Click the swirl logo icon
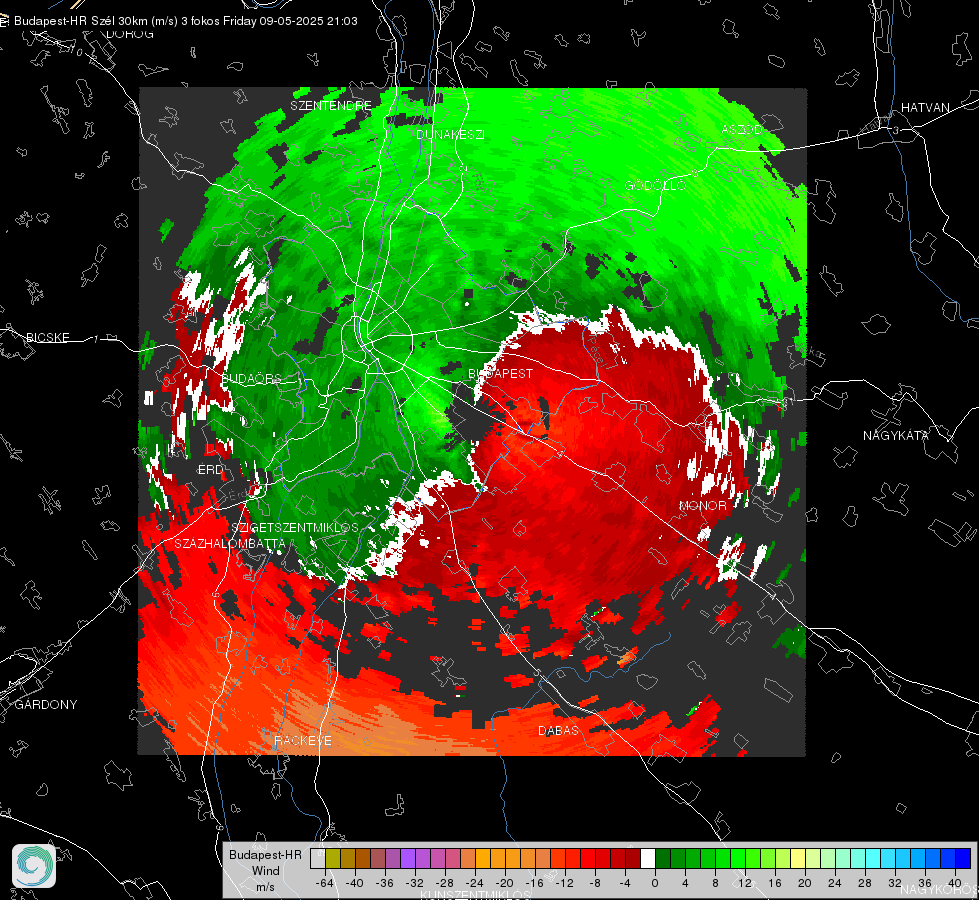 point(34,866)
